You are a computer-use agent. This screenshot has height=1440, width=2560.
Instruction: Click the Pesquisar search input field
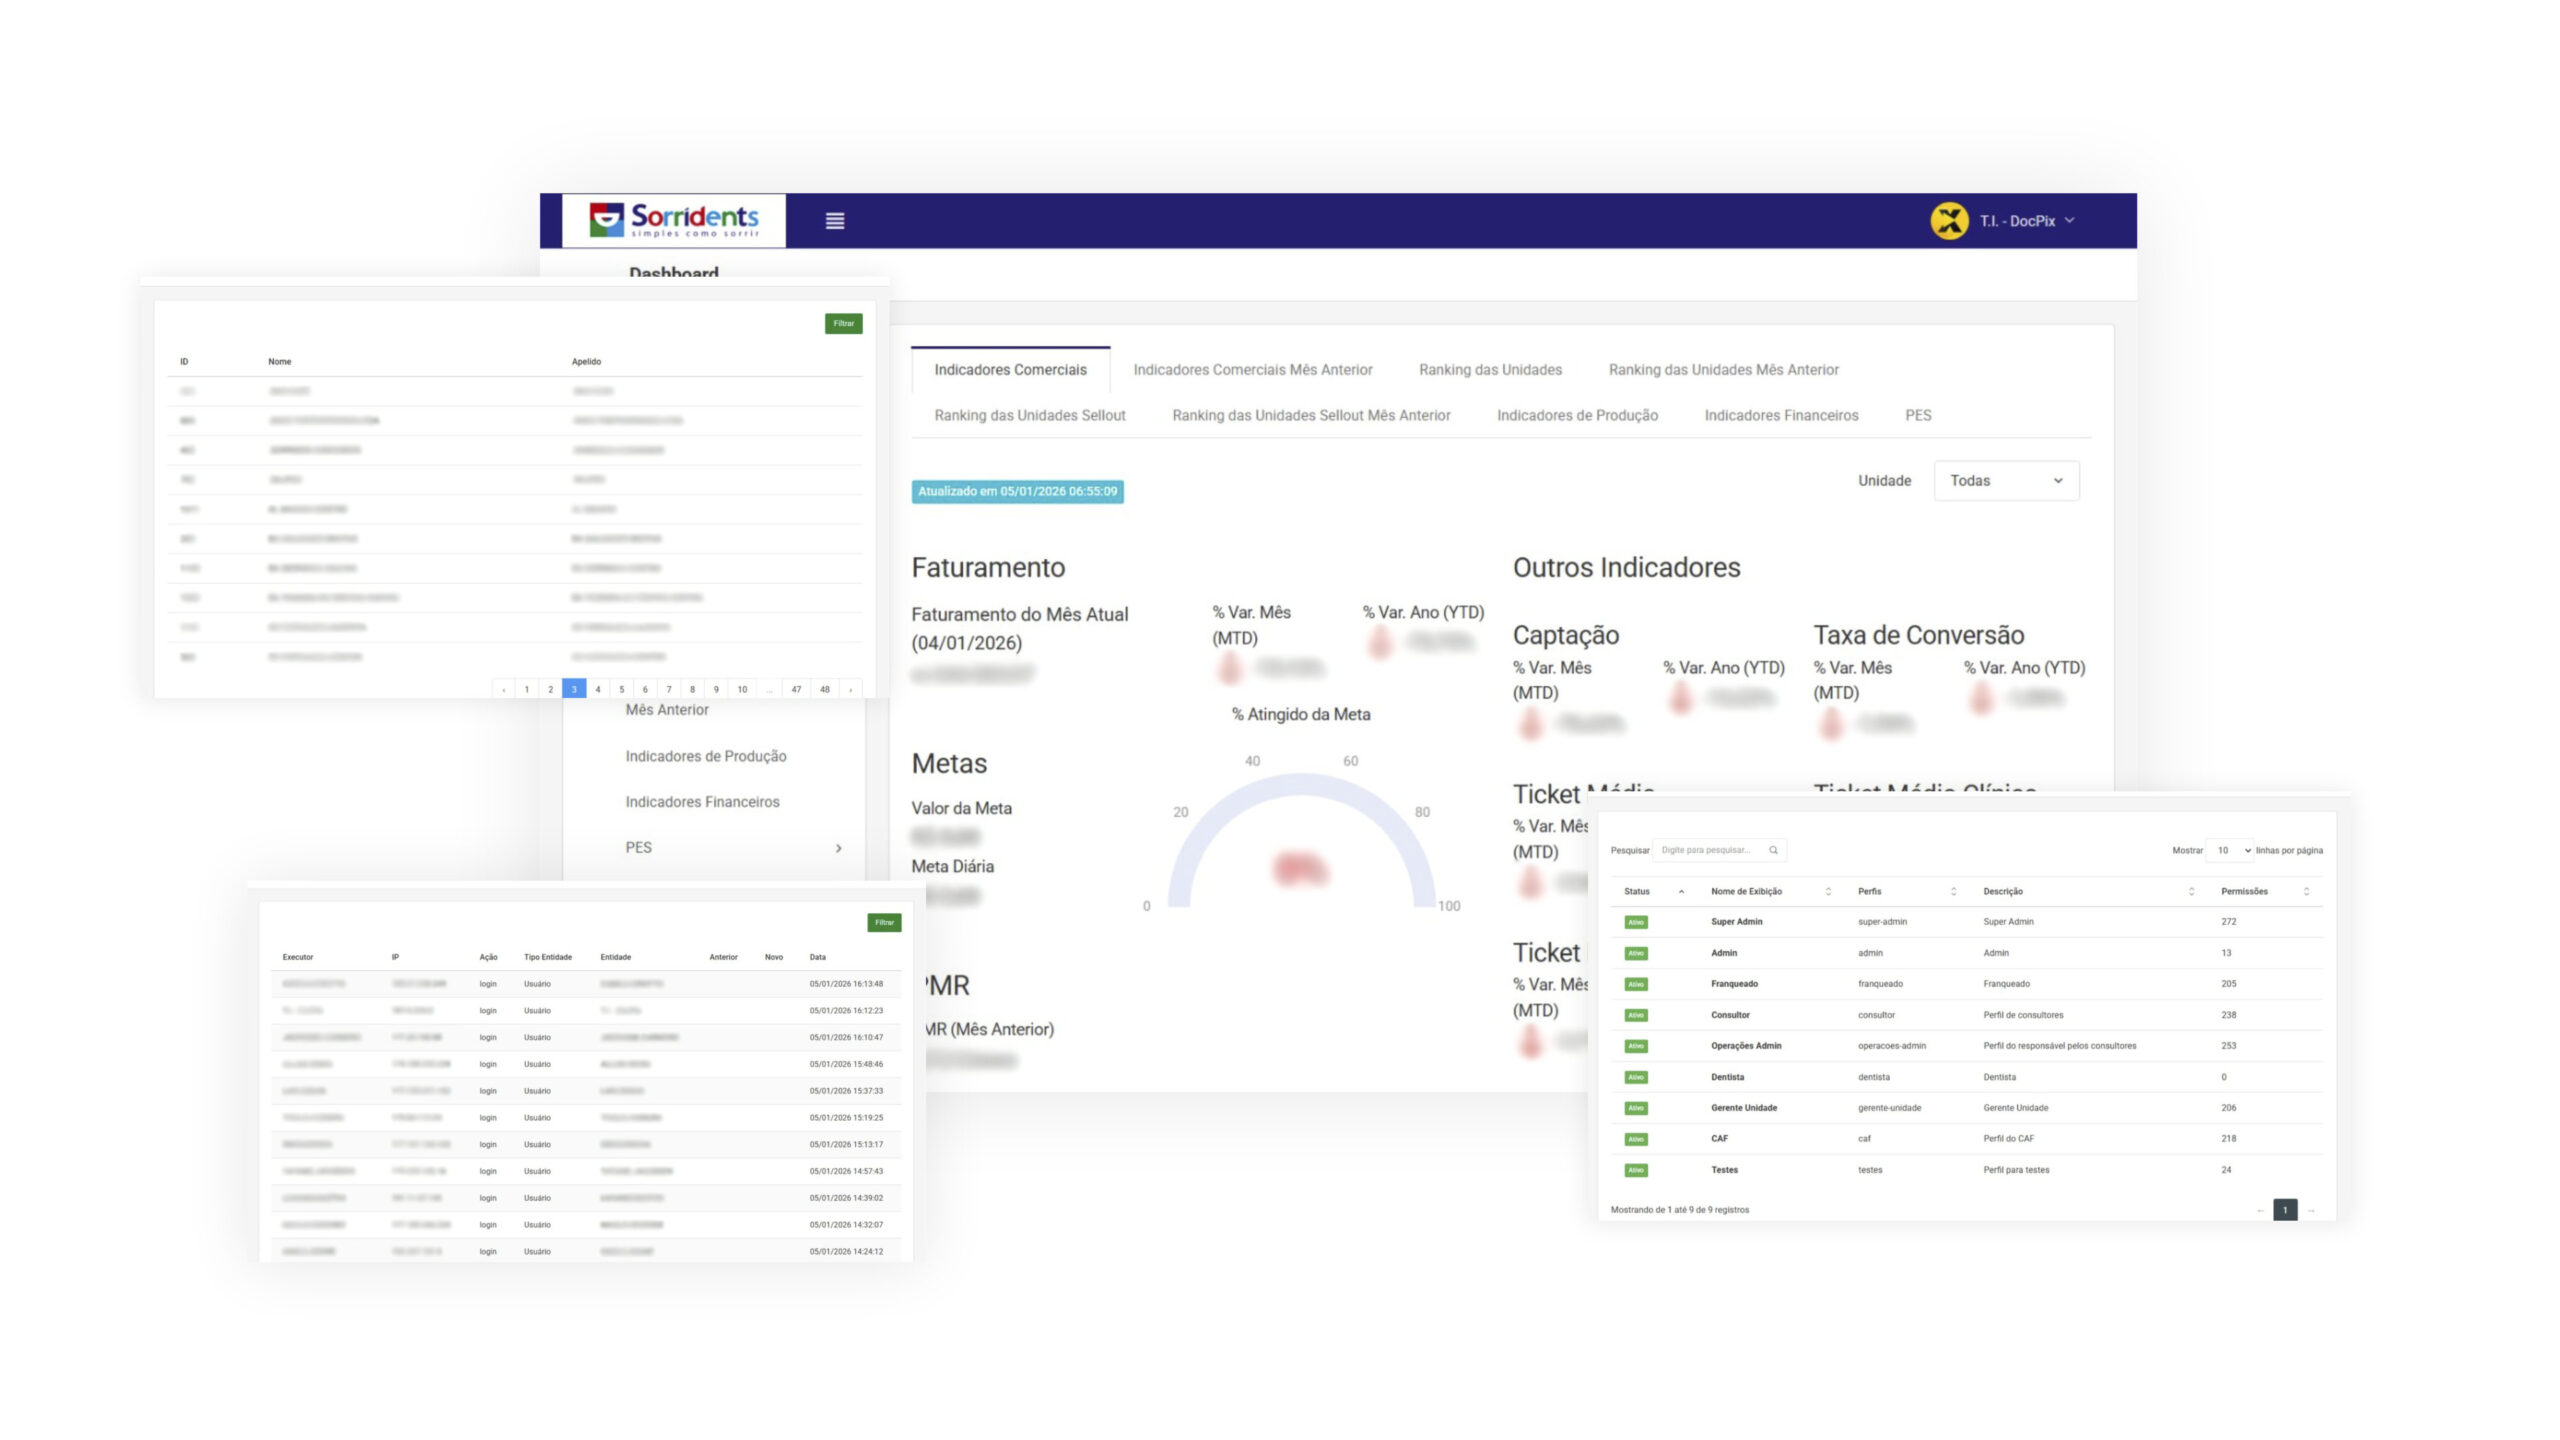(x=1710, y=850)
